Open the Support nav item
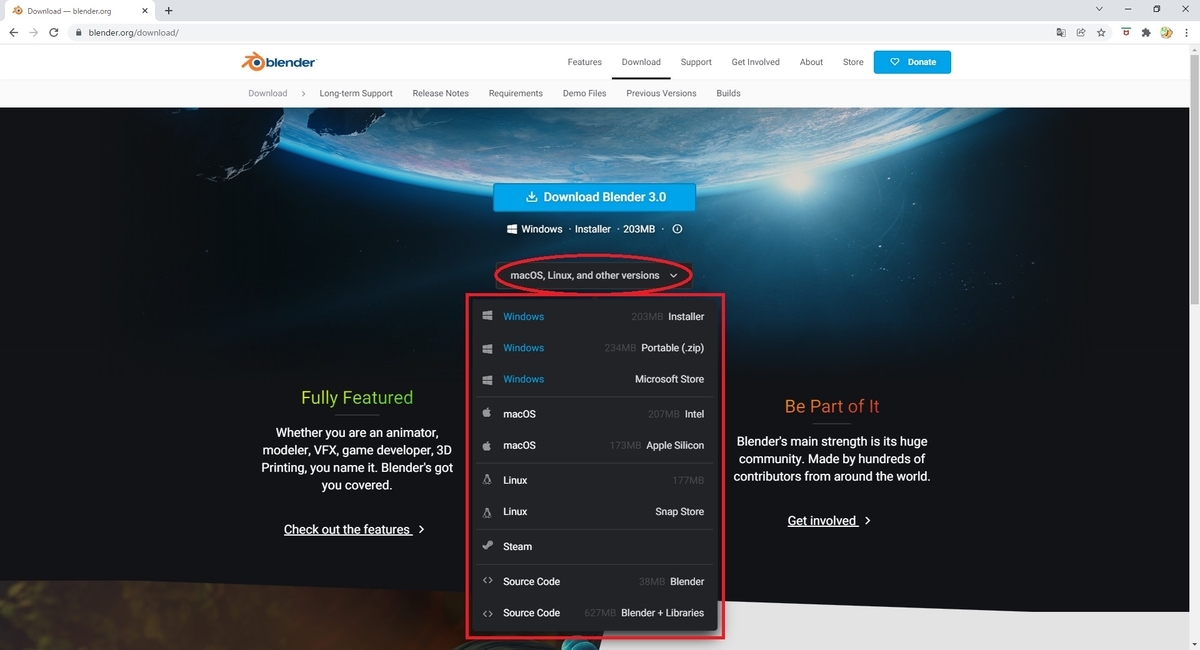1200x650 pixels. [696, 62]
